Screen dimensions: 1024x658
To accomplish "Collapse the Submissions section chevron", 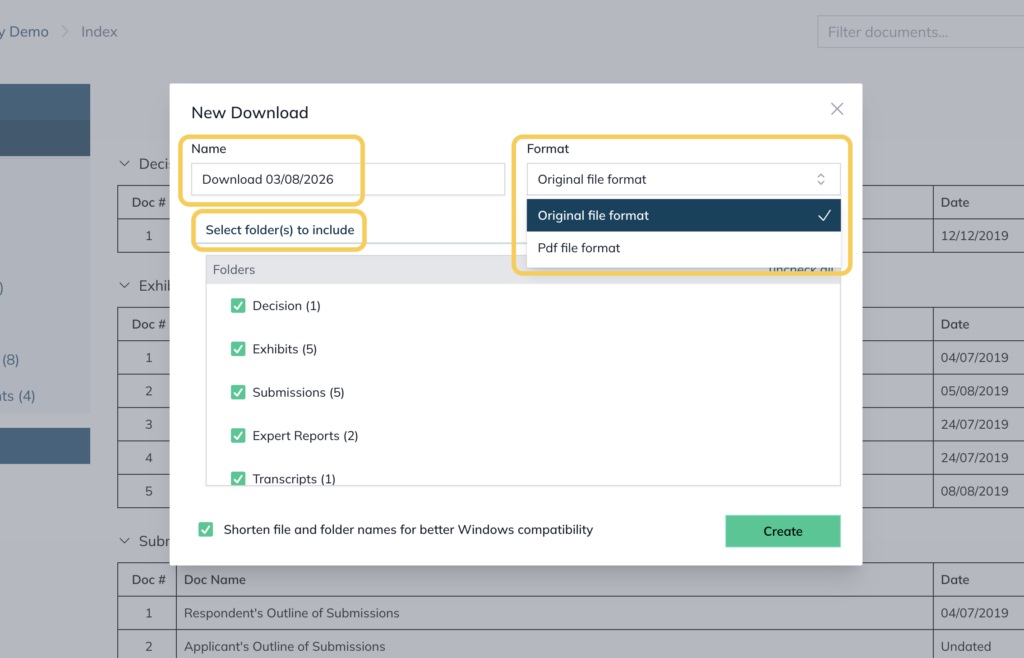I will click(x=125, y=540).
